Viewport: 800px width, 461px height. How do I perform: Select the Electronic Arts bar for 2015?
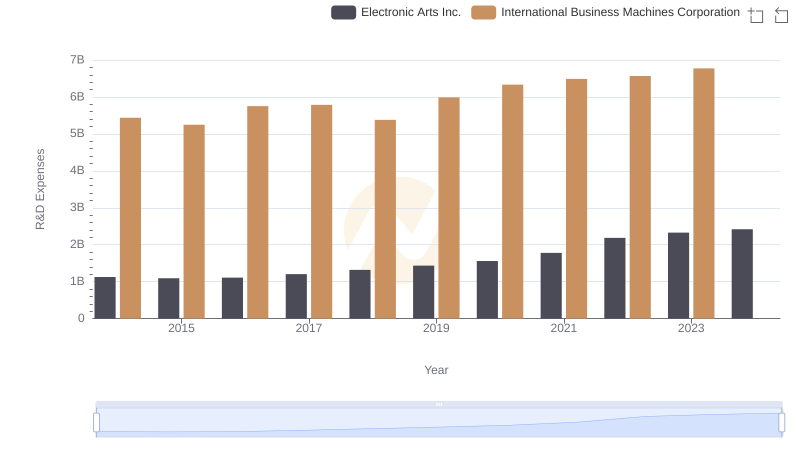pyautogui.click(x=168, y=298)
